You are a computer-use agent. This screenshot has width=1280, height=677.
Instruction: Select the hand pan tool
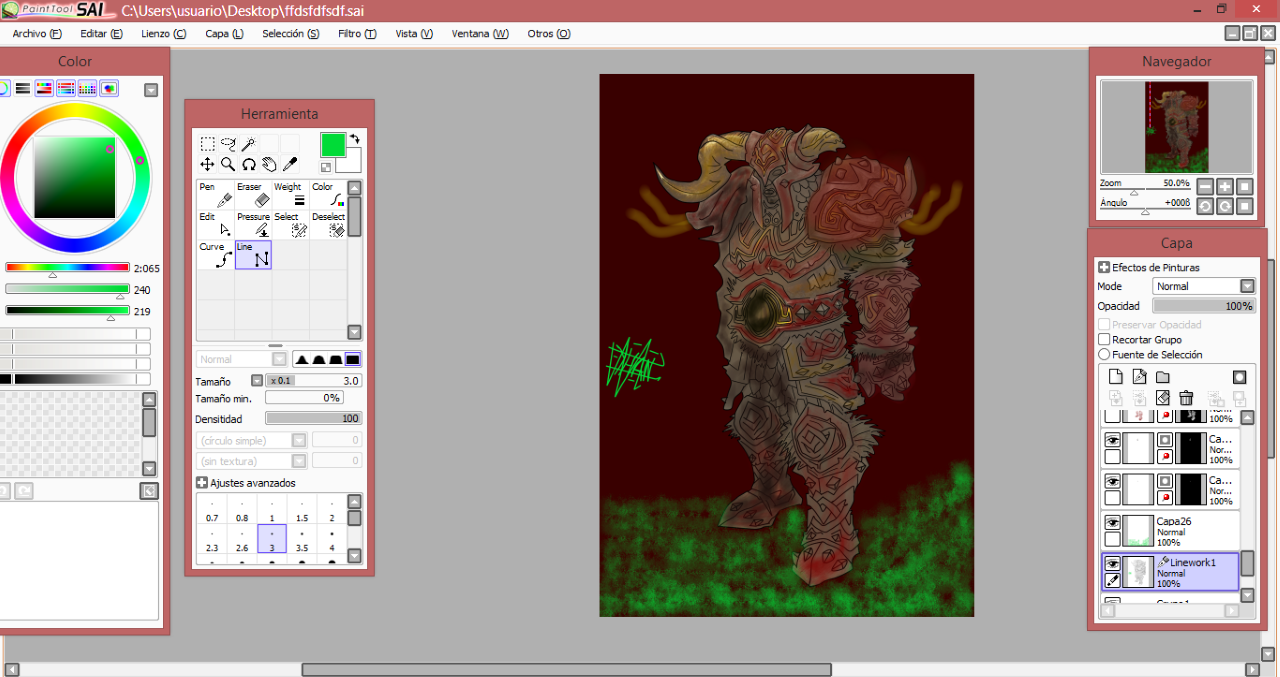[x=269, y=164]
